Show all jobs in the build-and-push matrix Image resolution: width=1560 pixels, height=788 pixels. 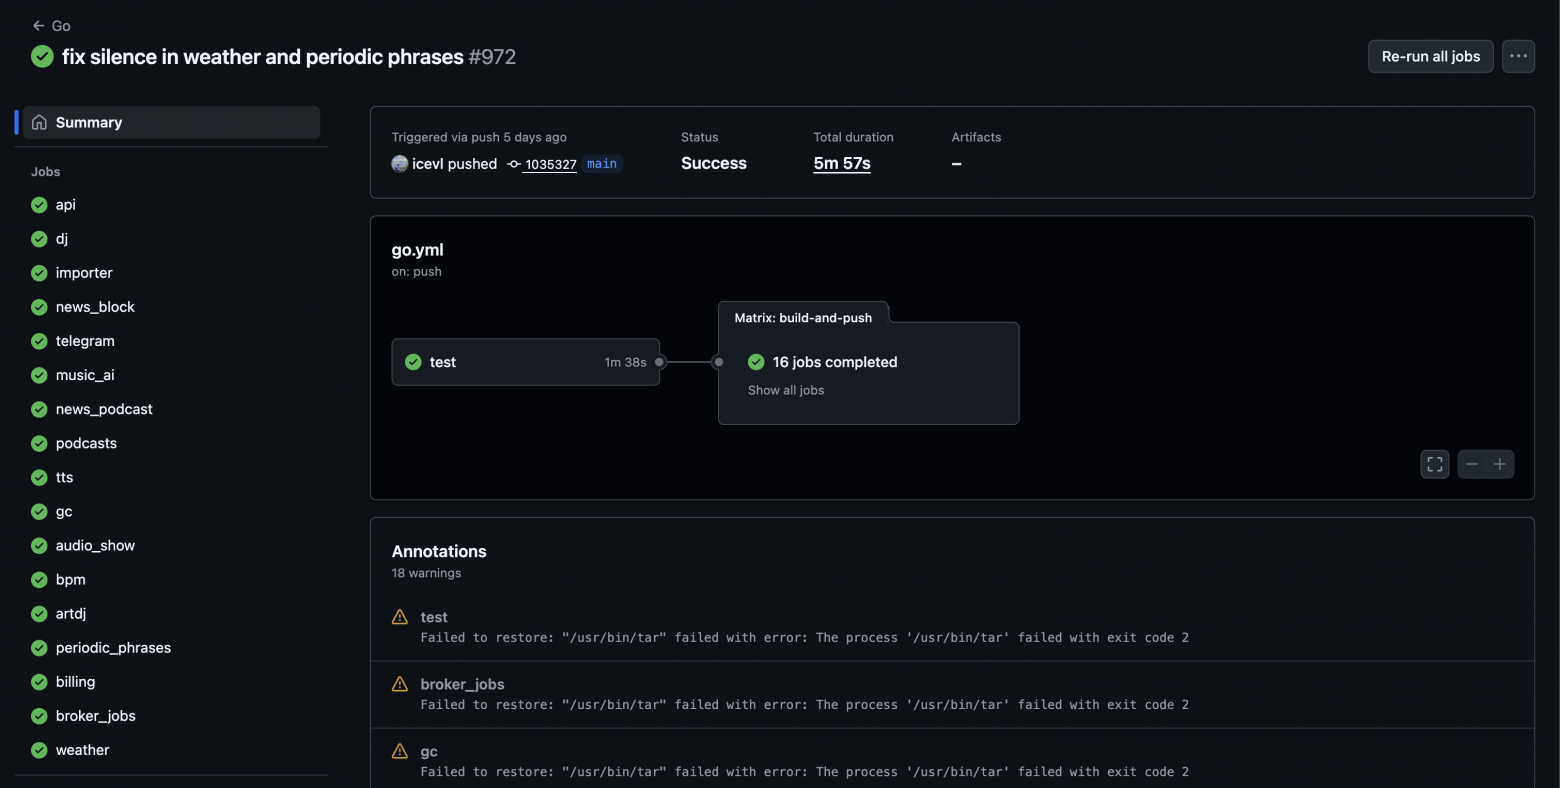point(785,390)
